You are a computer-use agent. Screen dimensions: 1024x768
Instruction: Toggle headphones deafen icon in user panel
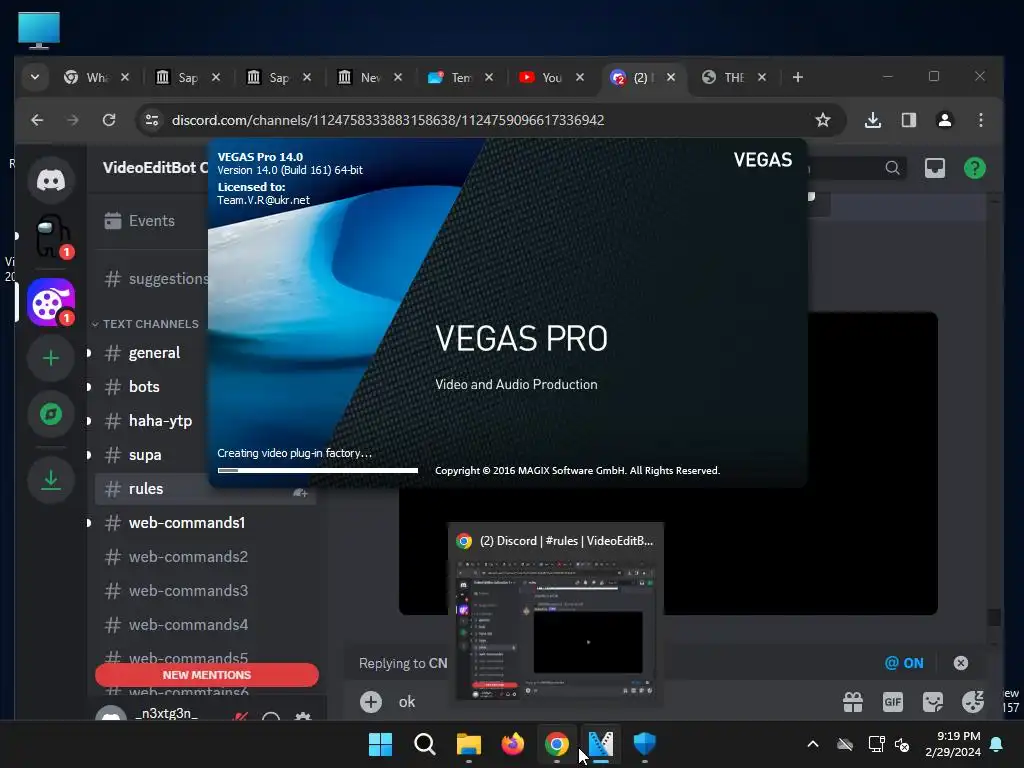(271, 717)
